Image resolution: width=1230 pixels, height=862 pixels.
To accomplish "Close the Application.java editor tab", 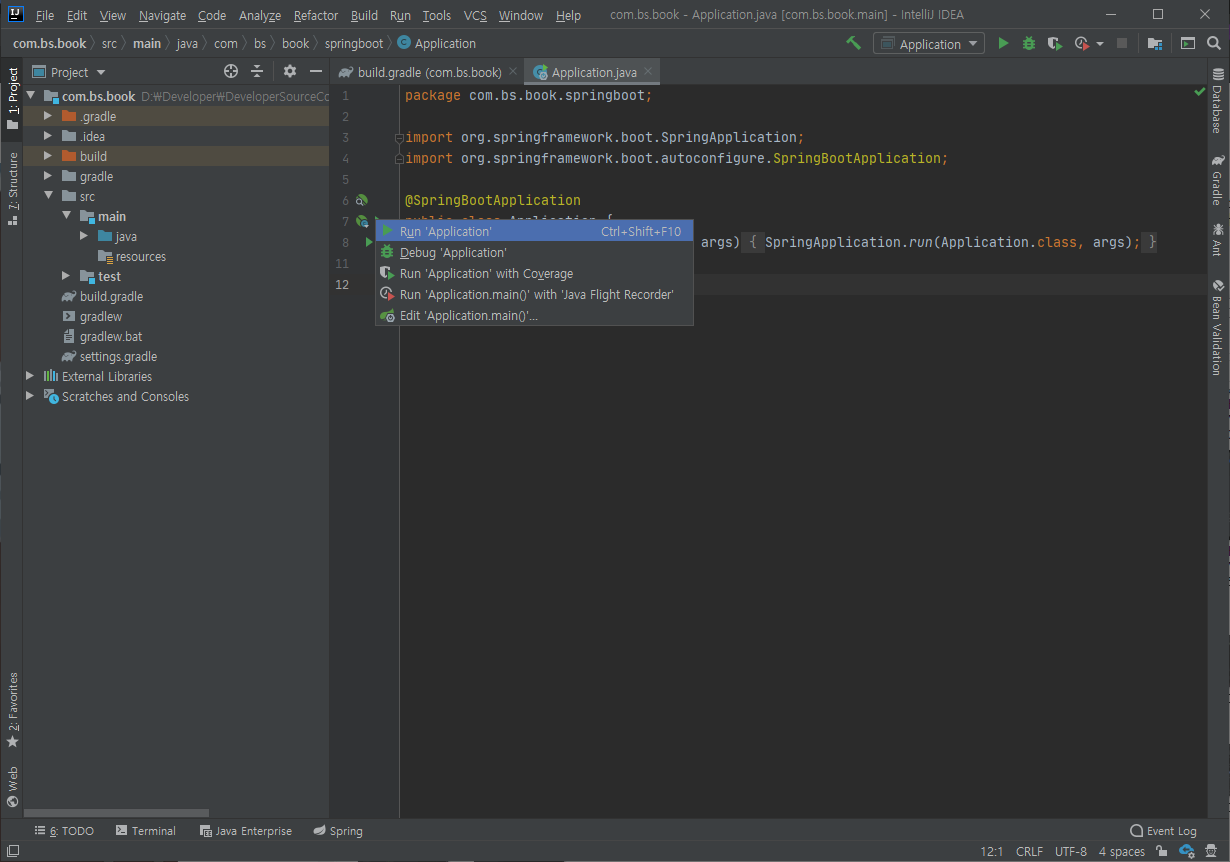I will [x=648, y=72].
